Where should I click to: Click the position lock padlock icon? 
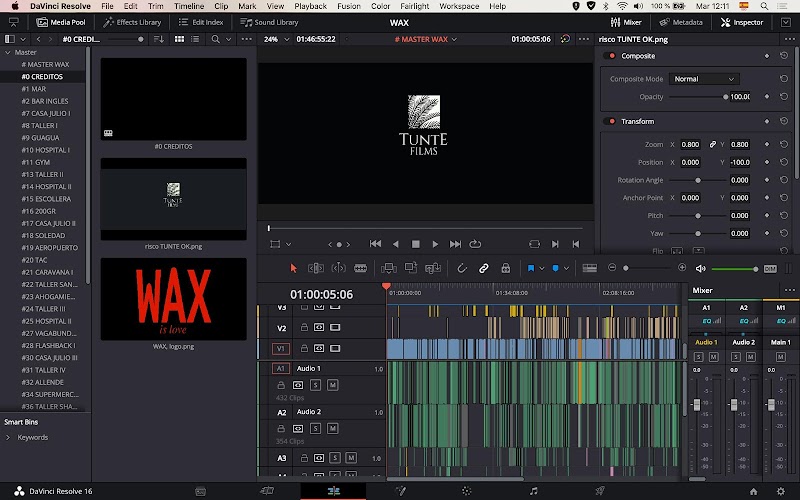(506, 268)
